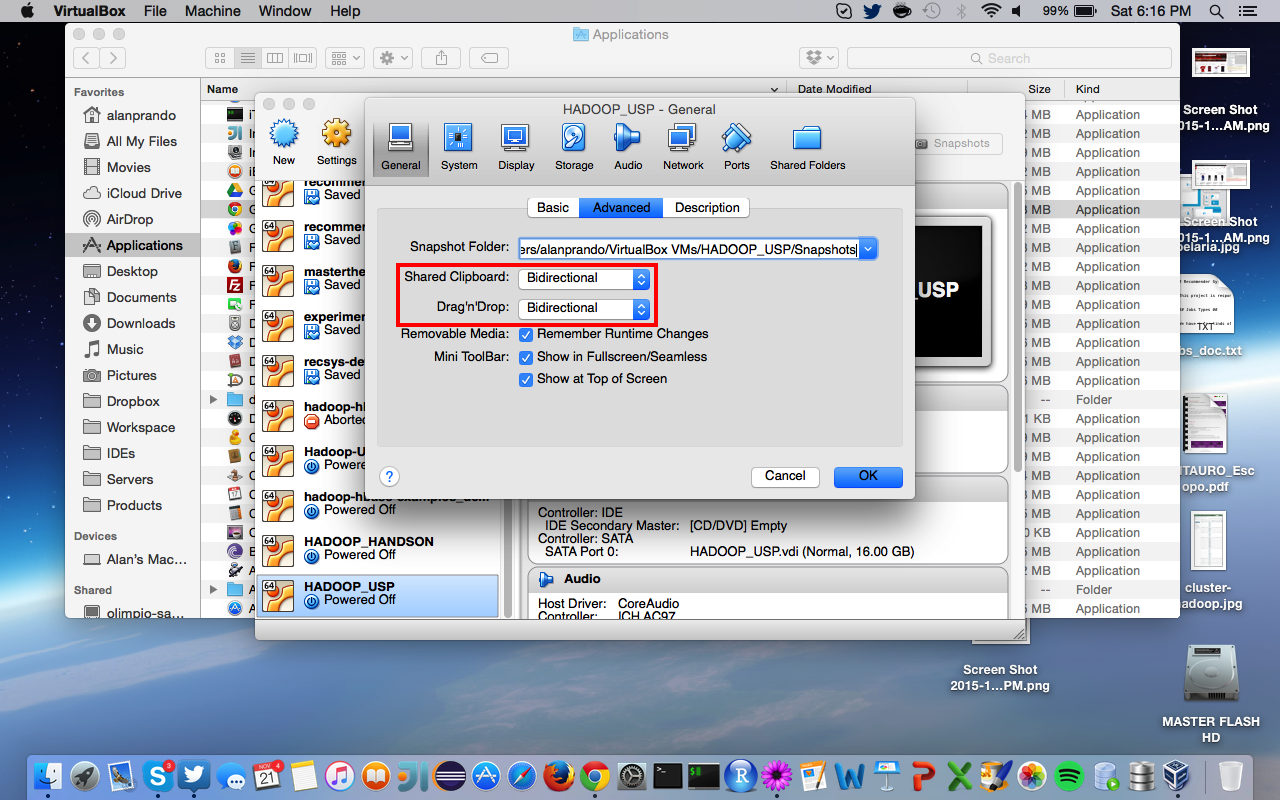
Task: Select HADOOP_HANDSON virtual machine in list
Action: point(378,549)
